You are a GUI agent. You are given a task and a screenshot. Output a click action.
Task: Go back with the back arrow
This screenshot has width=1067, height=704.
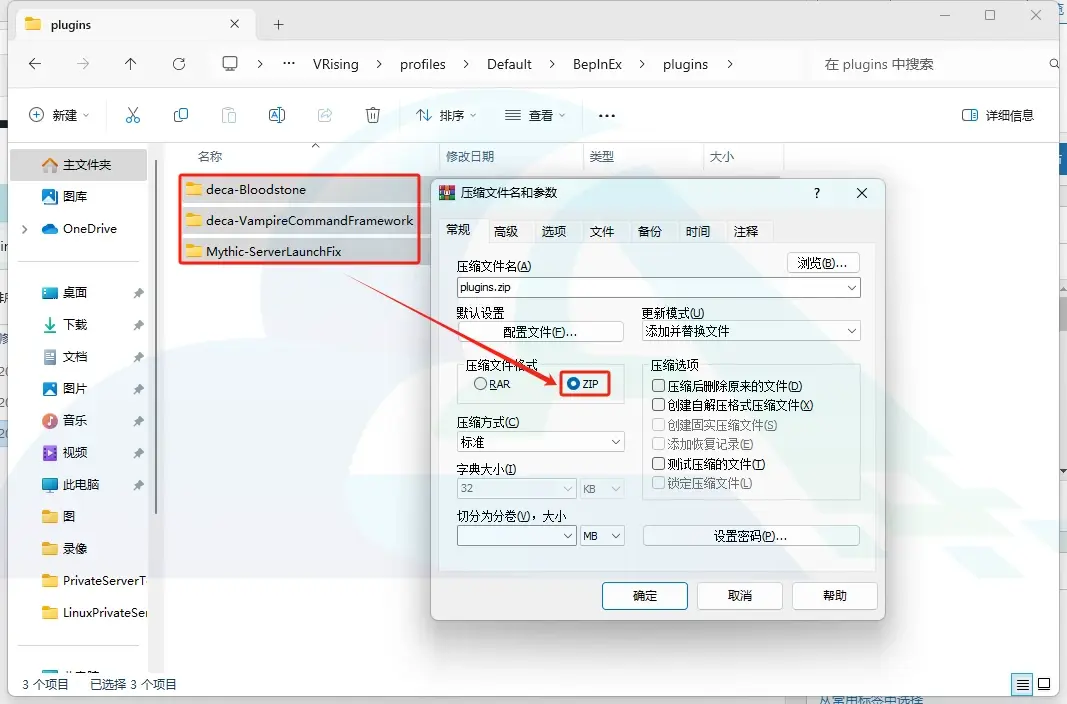point(35,64)
